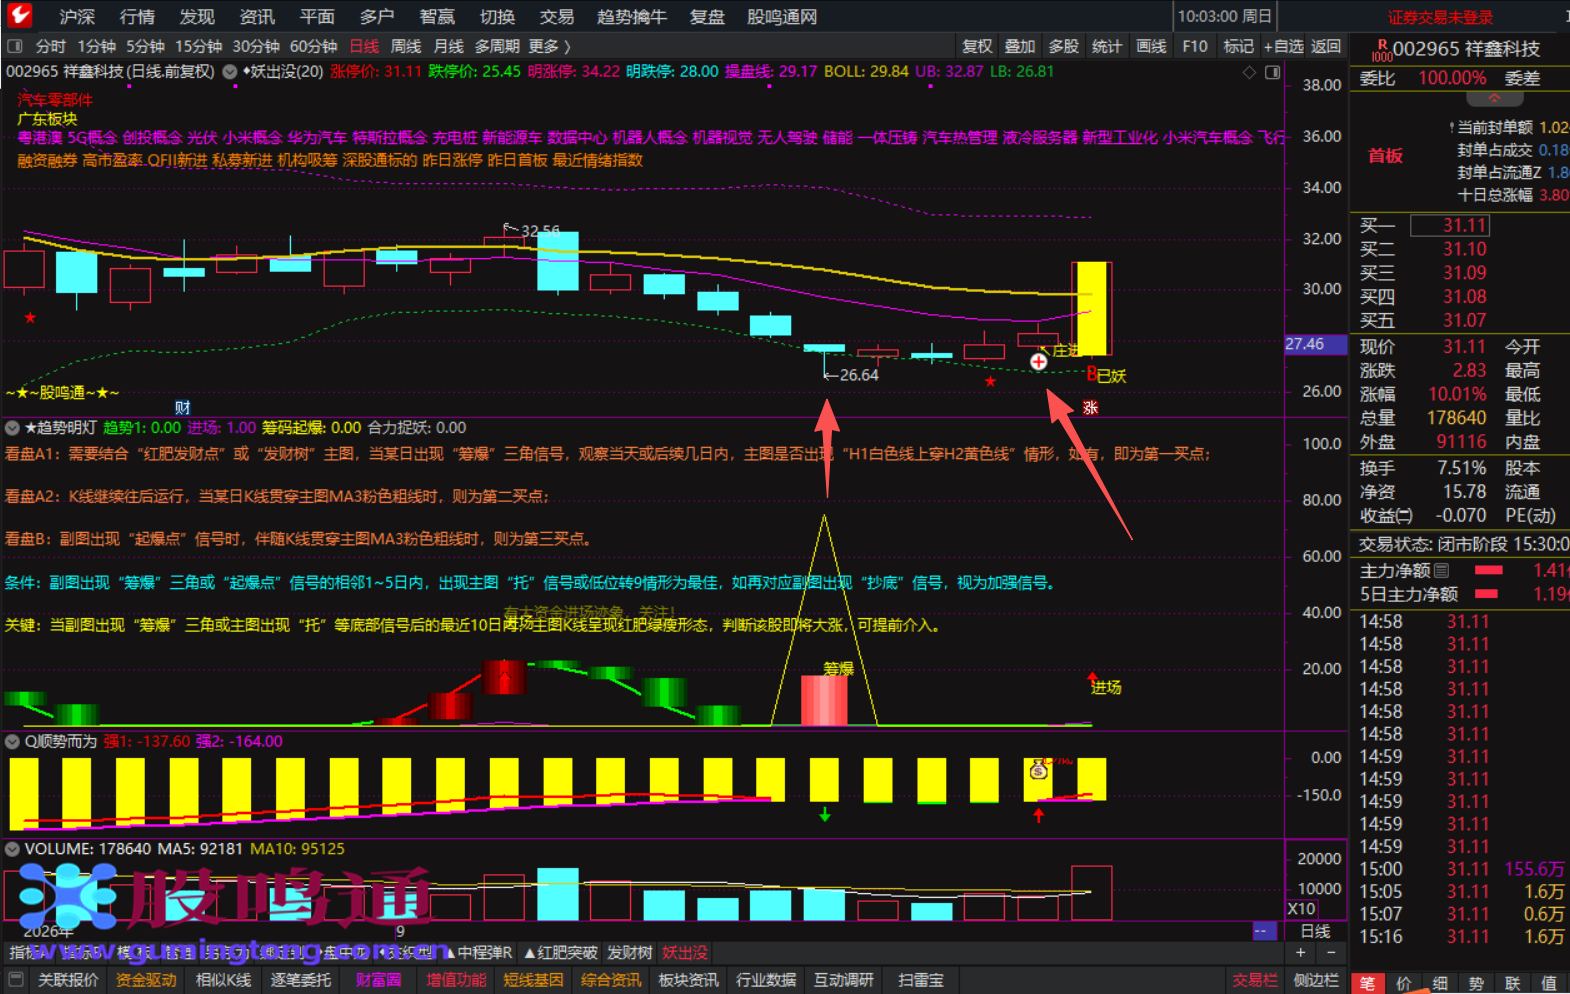Click the red app logo icon
The image size is (1570, 994).
[20, 15]
